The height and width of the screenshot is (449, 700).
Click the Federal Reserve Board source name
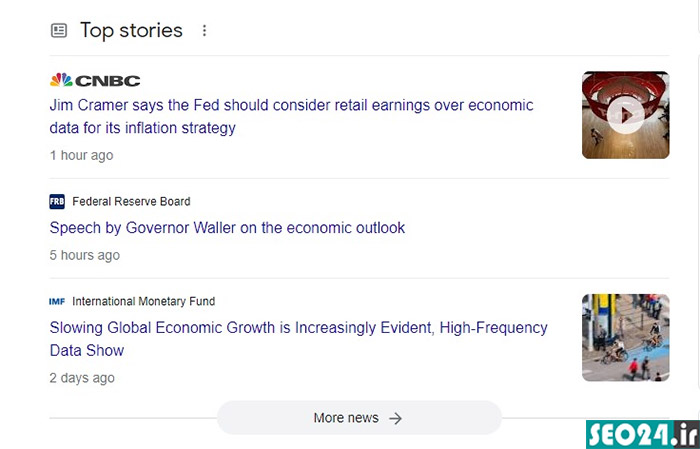point(131,202)
